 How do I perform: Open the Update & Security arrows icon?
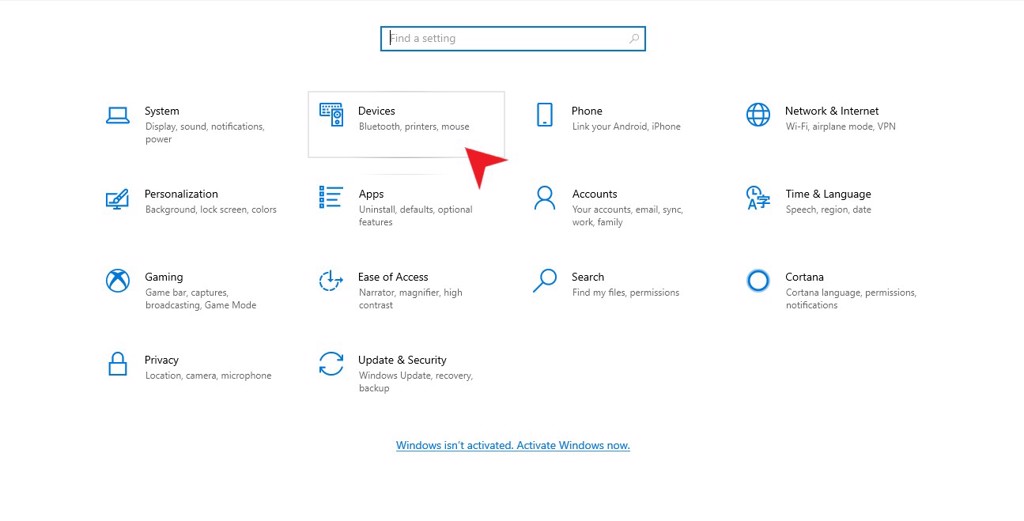click(x=331, y=364)
